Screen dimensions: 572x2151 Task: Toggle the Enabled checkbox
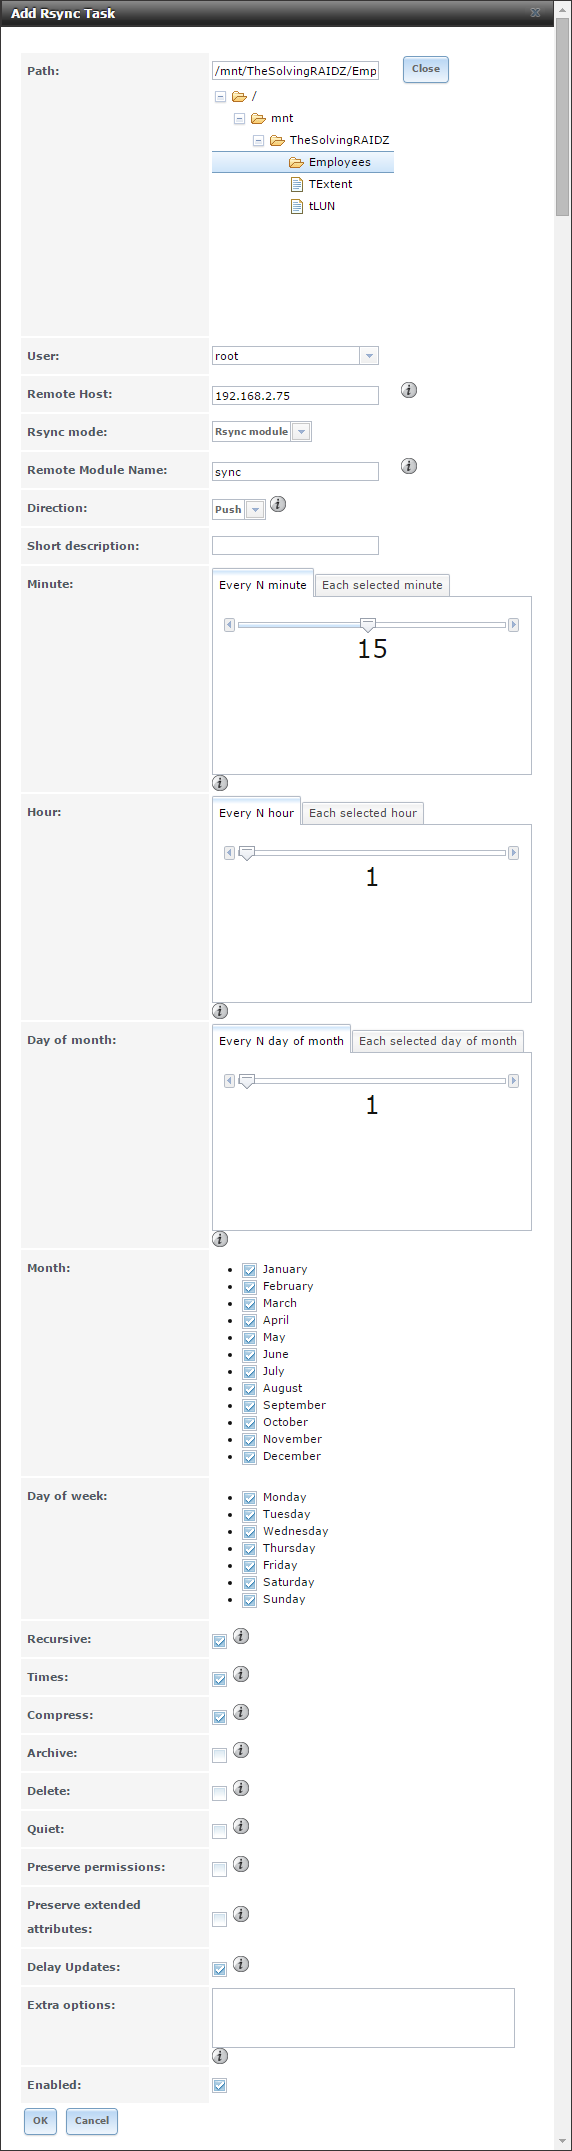point(220,2085)
